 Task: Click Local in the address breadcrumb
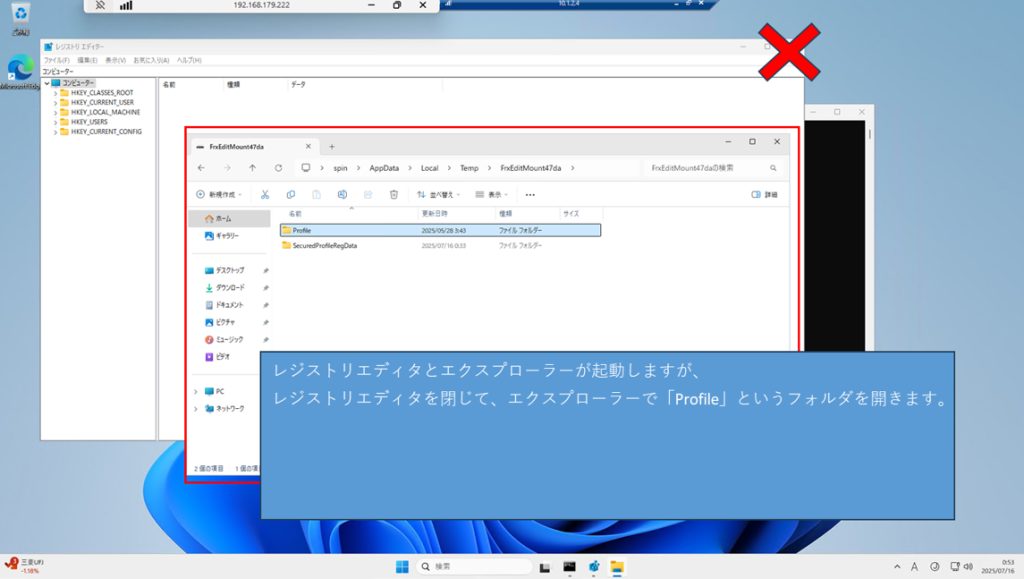[429, 168]
